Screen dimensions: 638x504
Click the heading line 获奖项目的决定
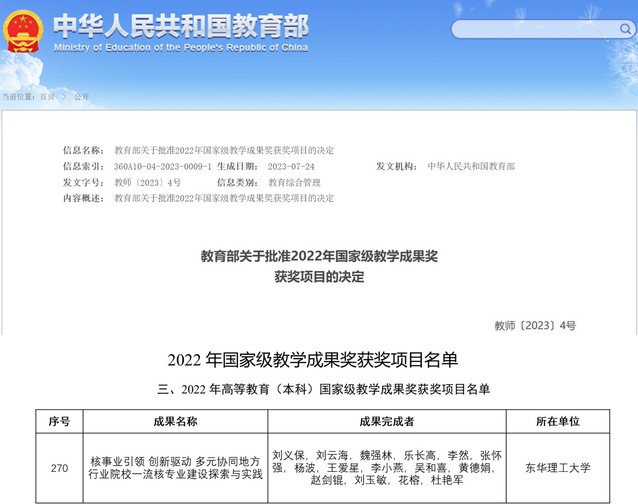(319, 277)
